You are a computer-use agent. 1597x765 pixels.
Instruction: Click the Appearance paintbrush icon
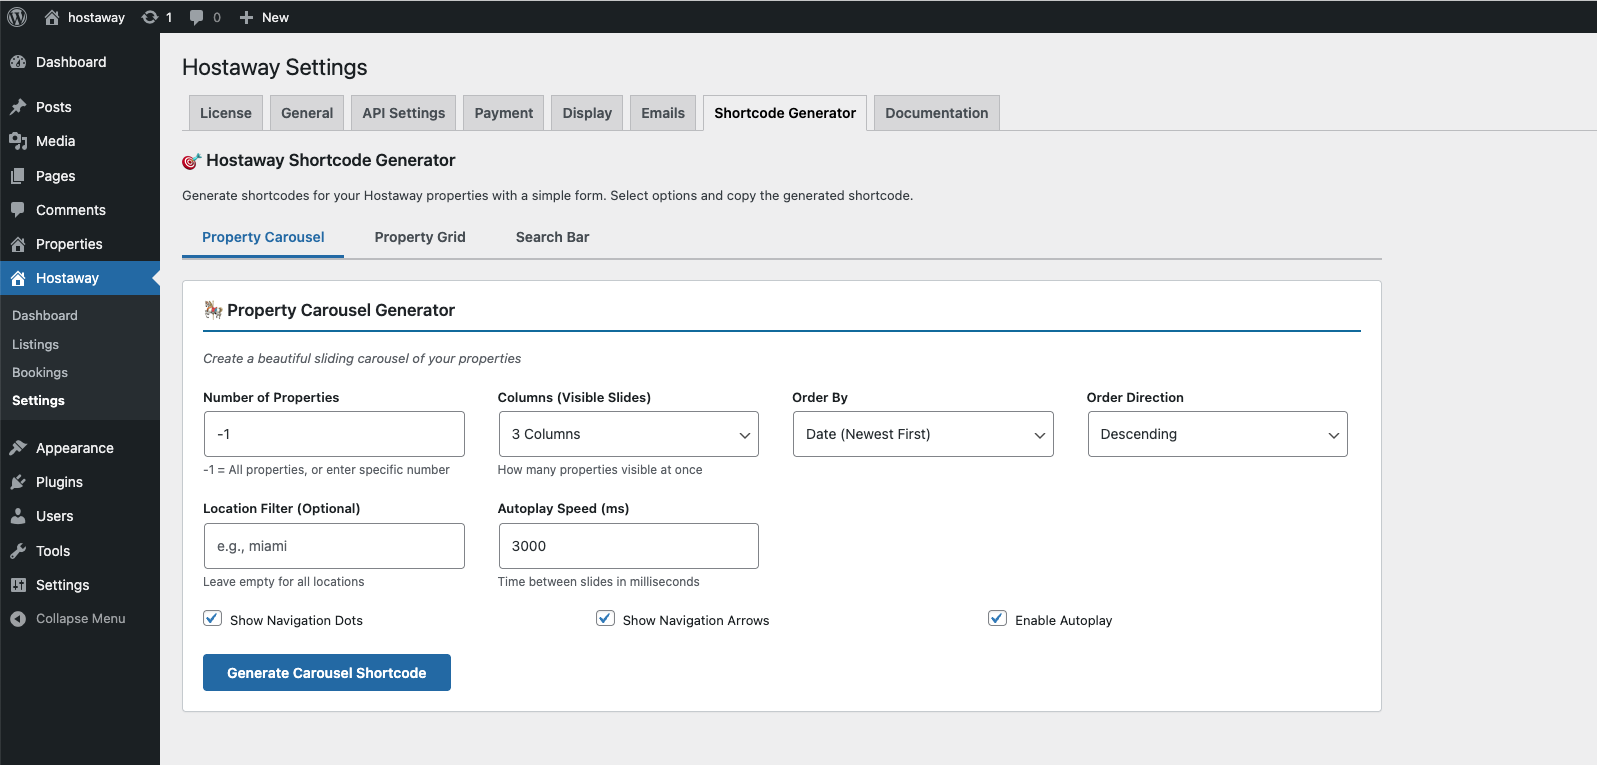(18, 448)
